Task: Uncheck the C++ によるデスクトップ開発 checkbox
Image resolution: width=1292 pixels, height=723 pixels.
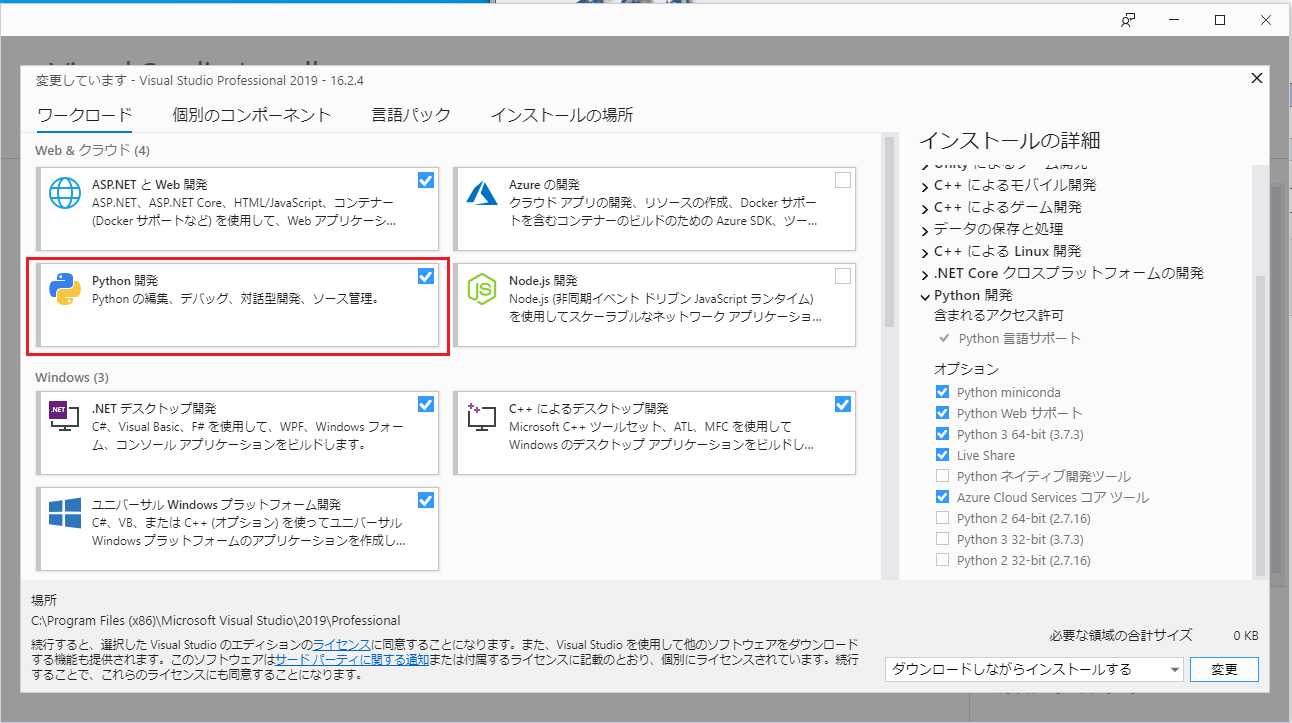Action: point(843,404)
